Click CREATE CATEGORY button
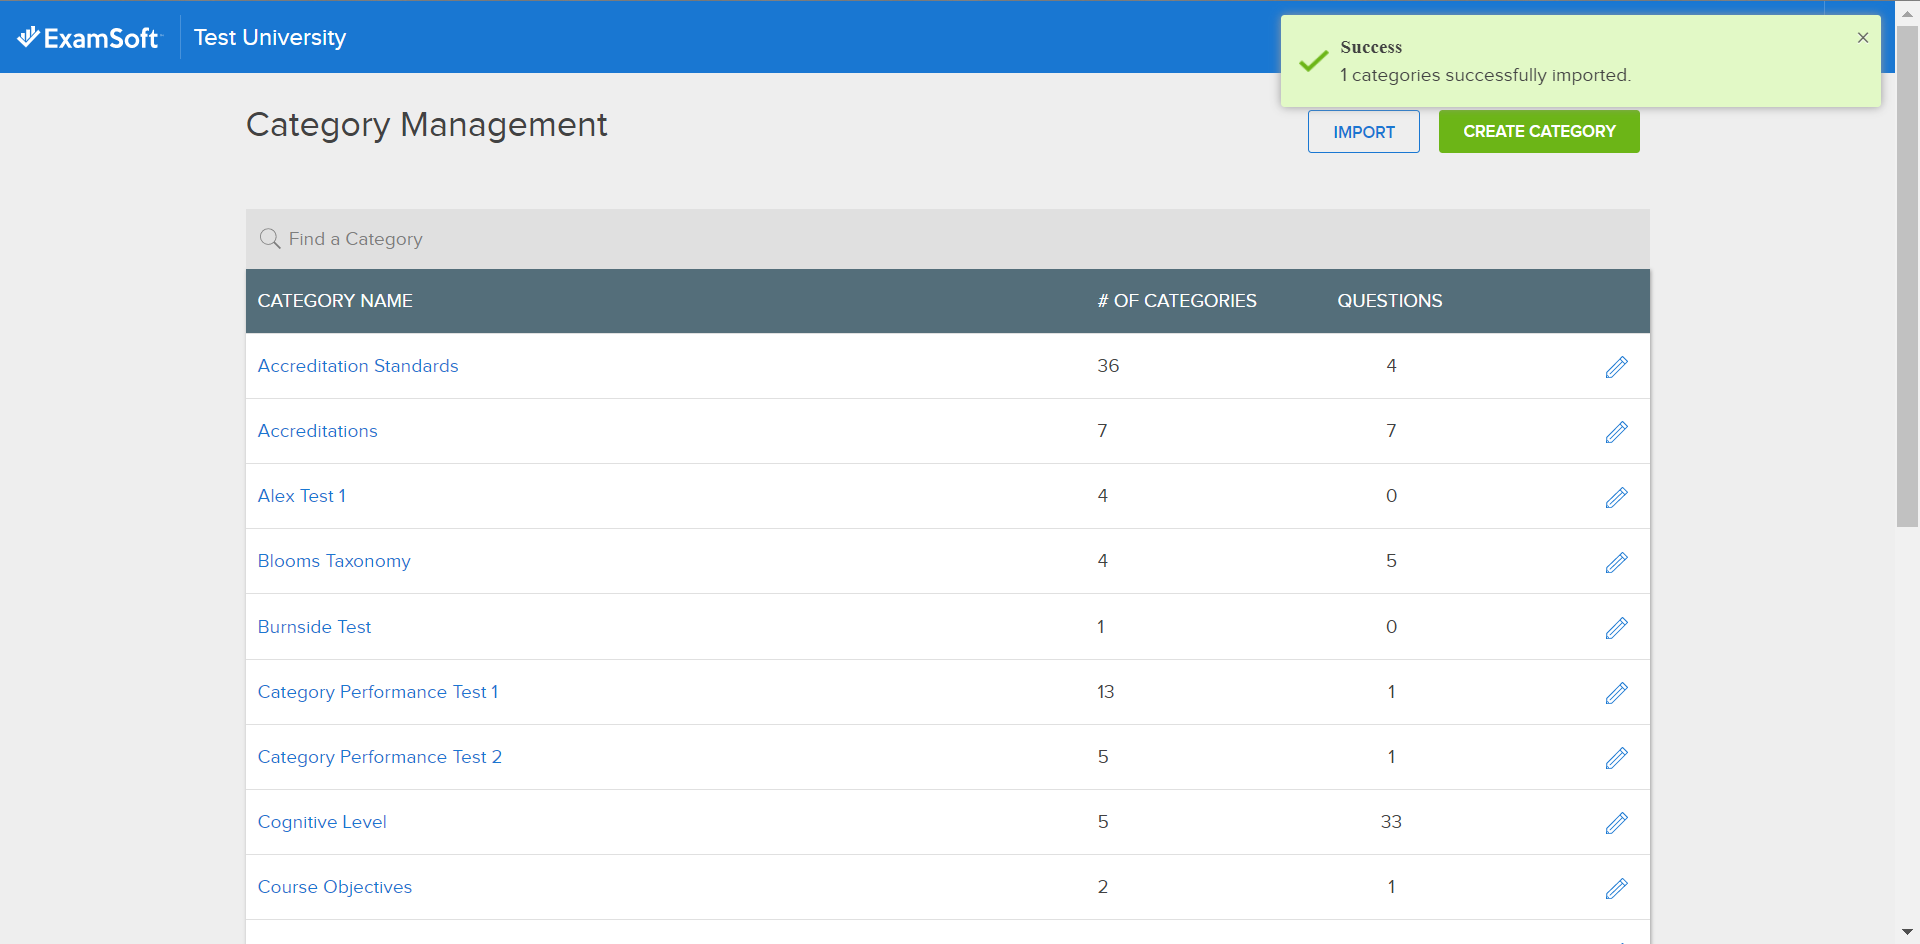1920x944 pixels. [1539, 132]
